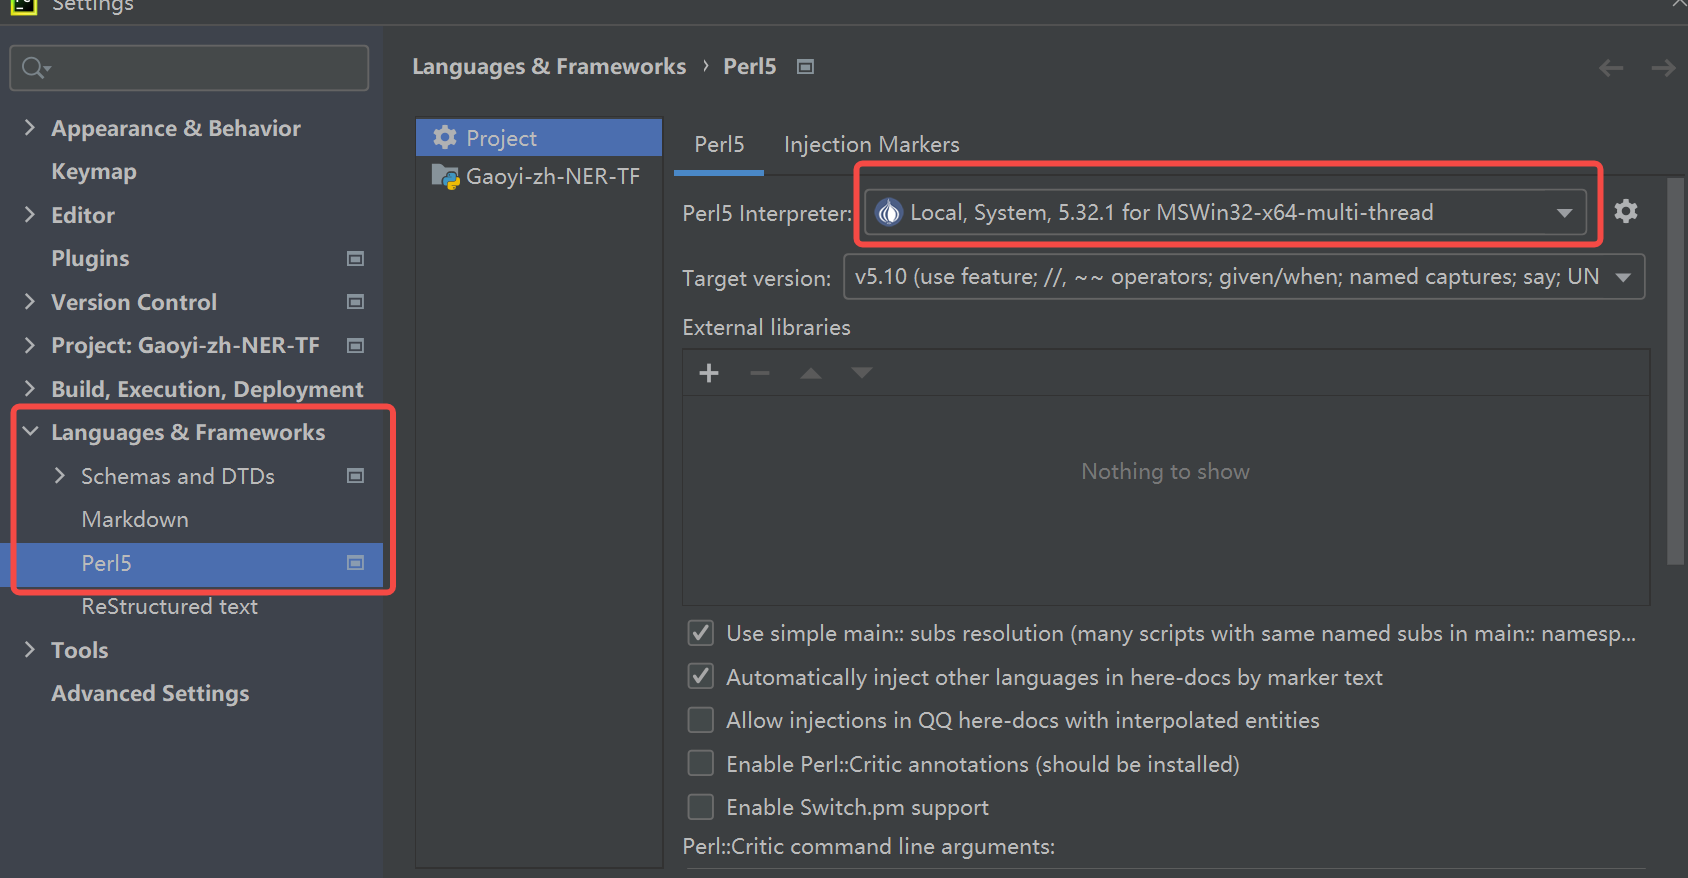Expand the Version Control section

(30, 302)
